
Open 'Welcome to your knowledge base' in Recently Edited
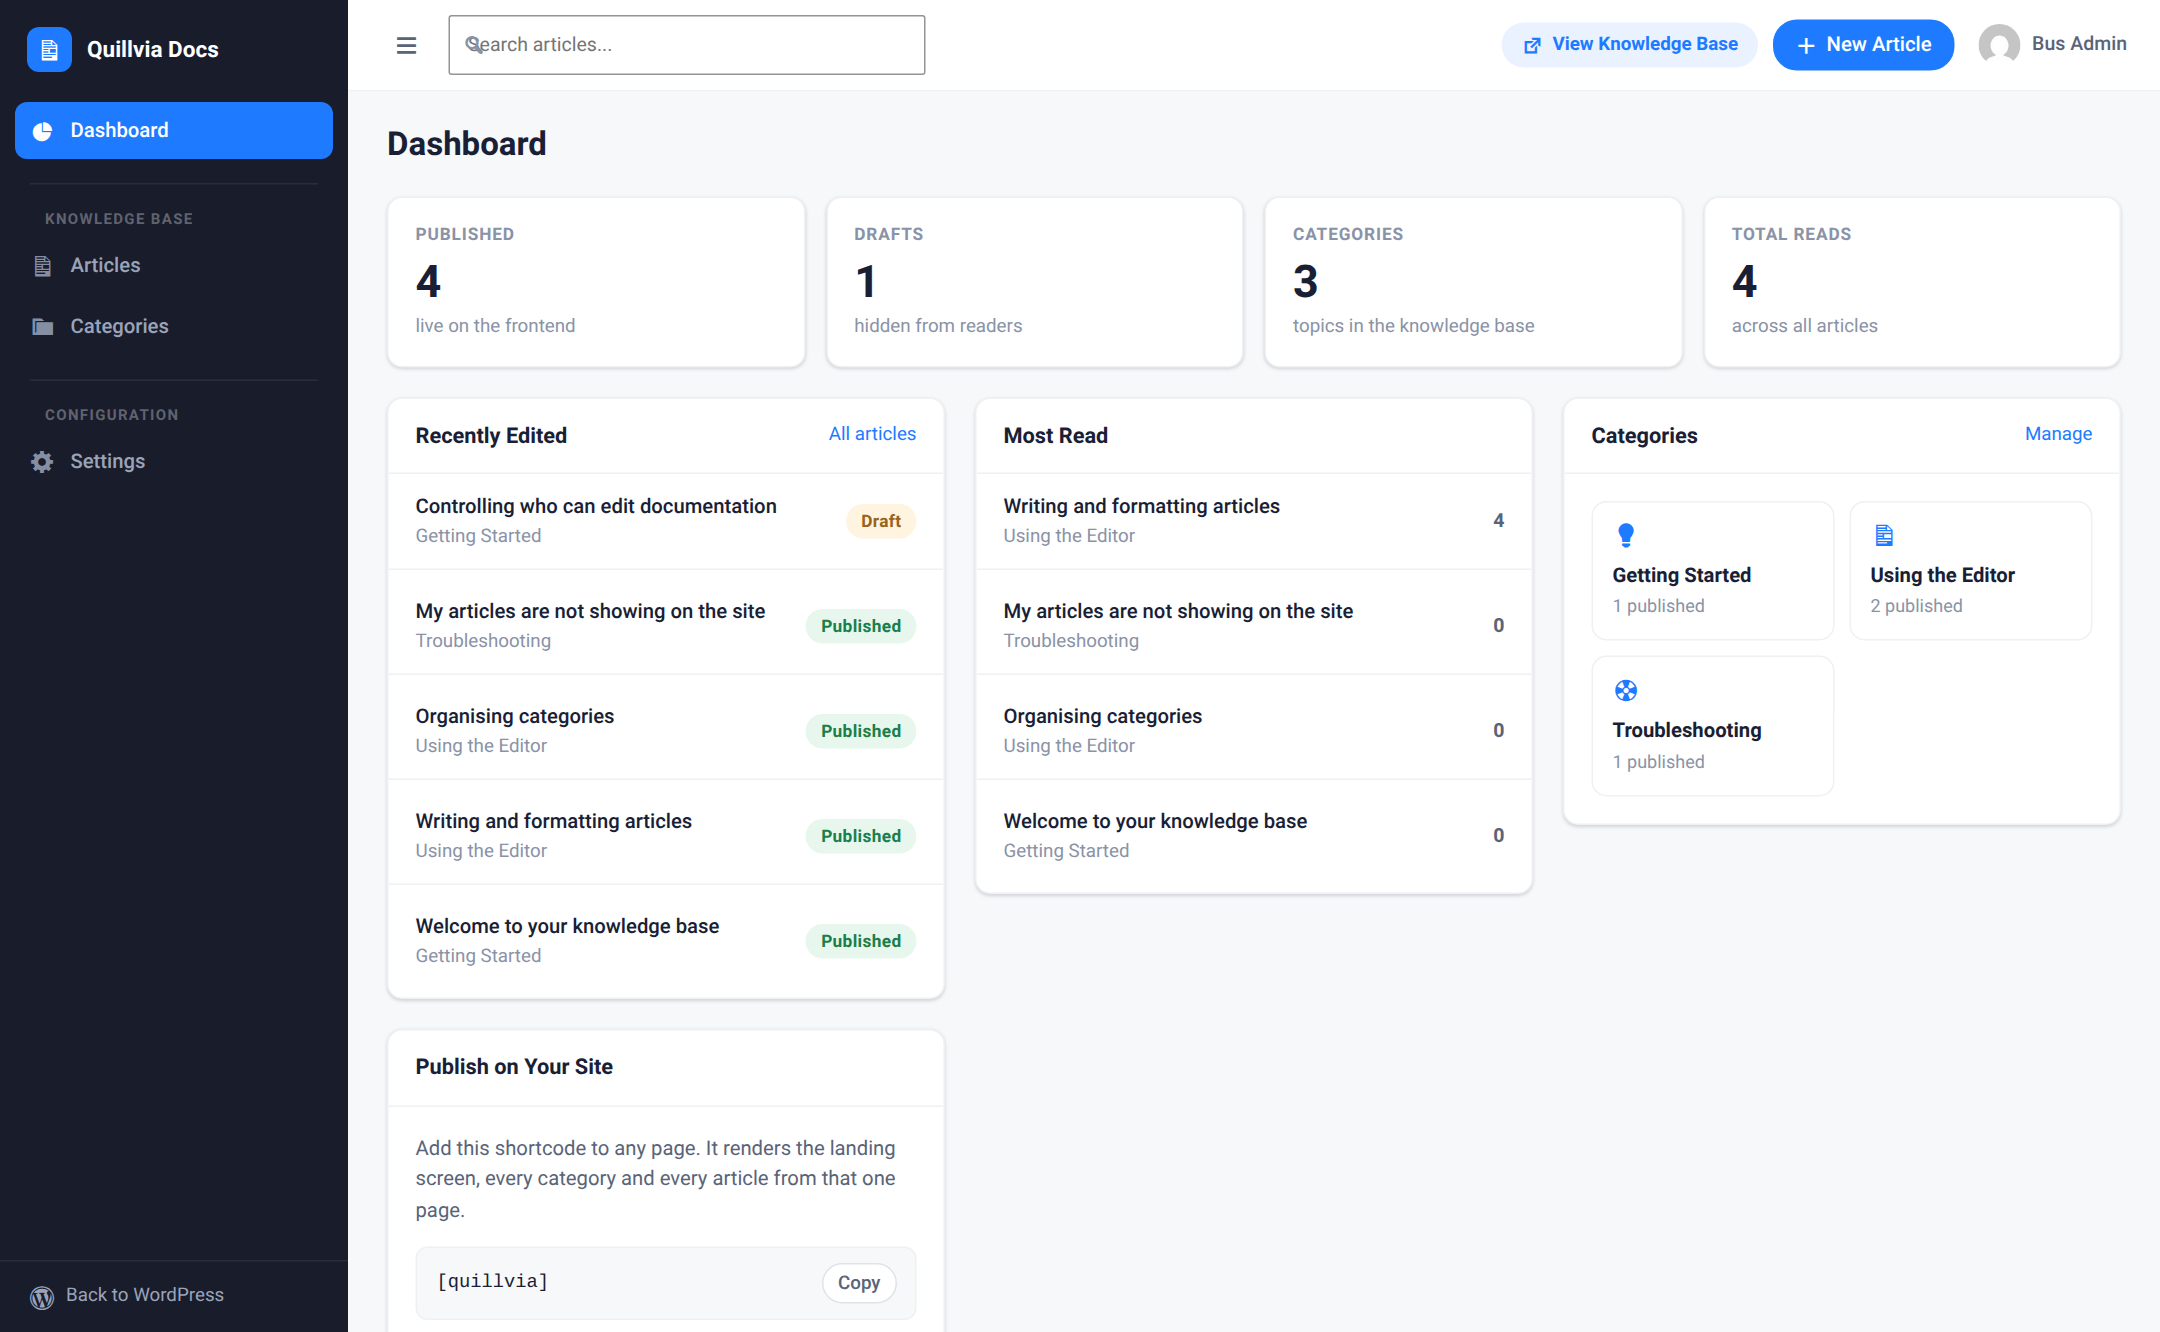pos(567,927)
